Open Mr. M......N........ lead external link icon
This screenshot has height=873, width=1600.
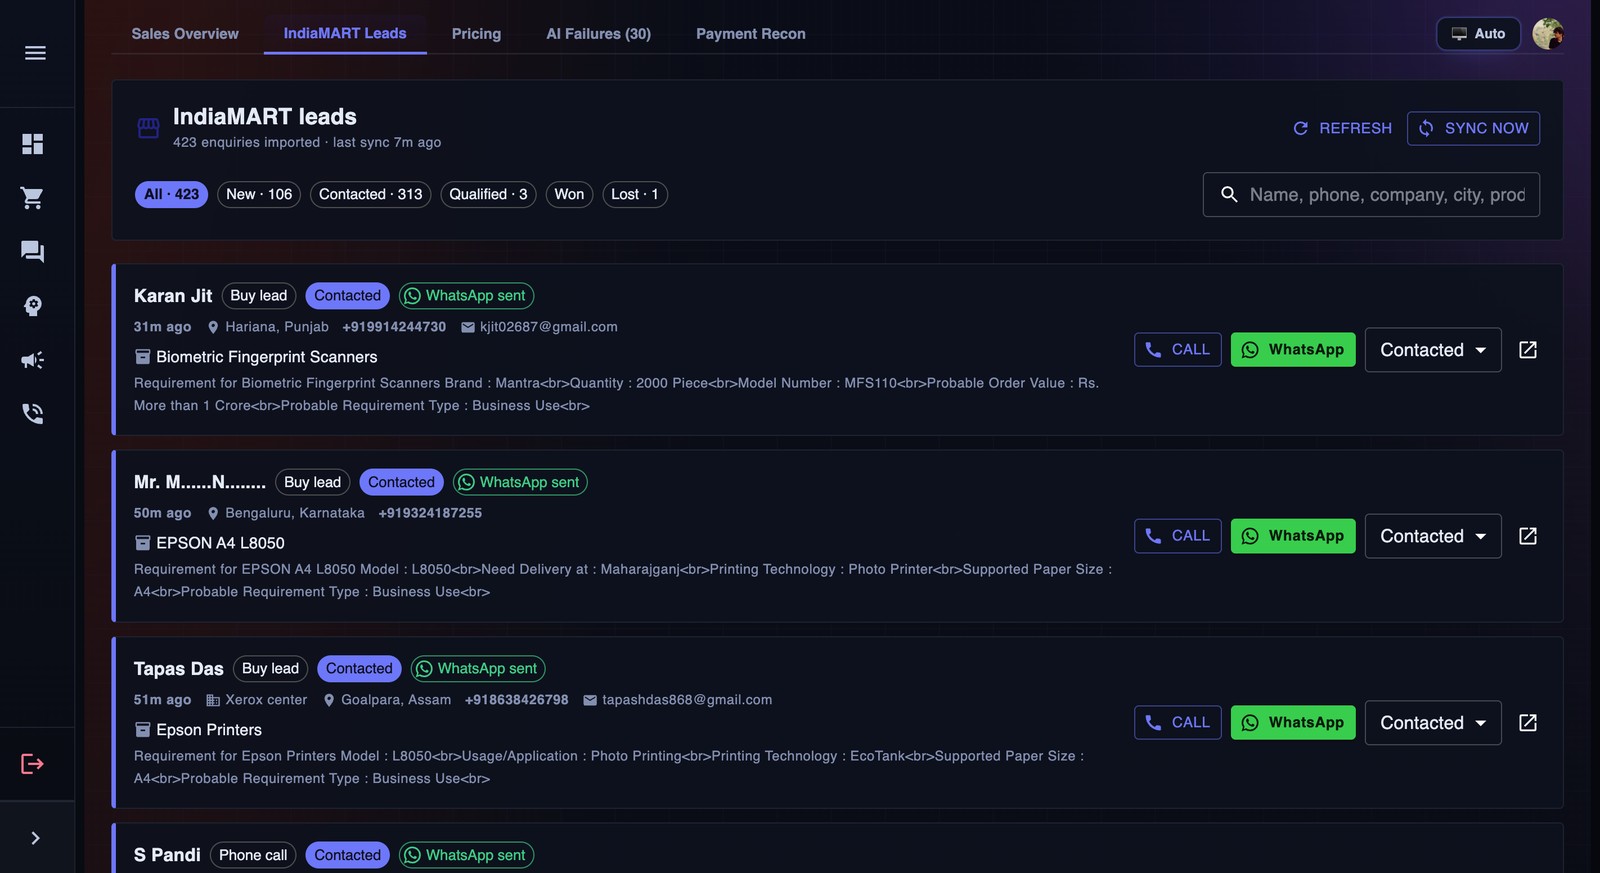click(x=1528, y=536)
